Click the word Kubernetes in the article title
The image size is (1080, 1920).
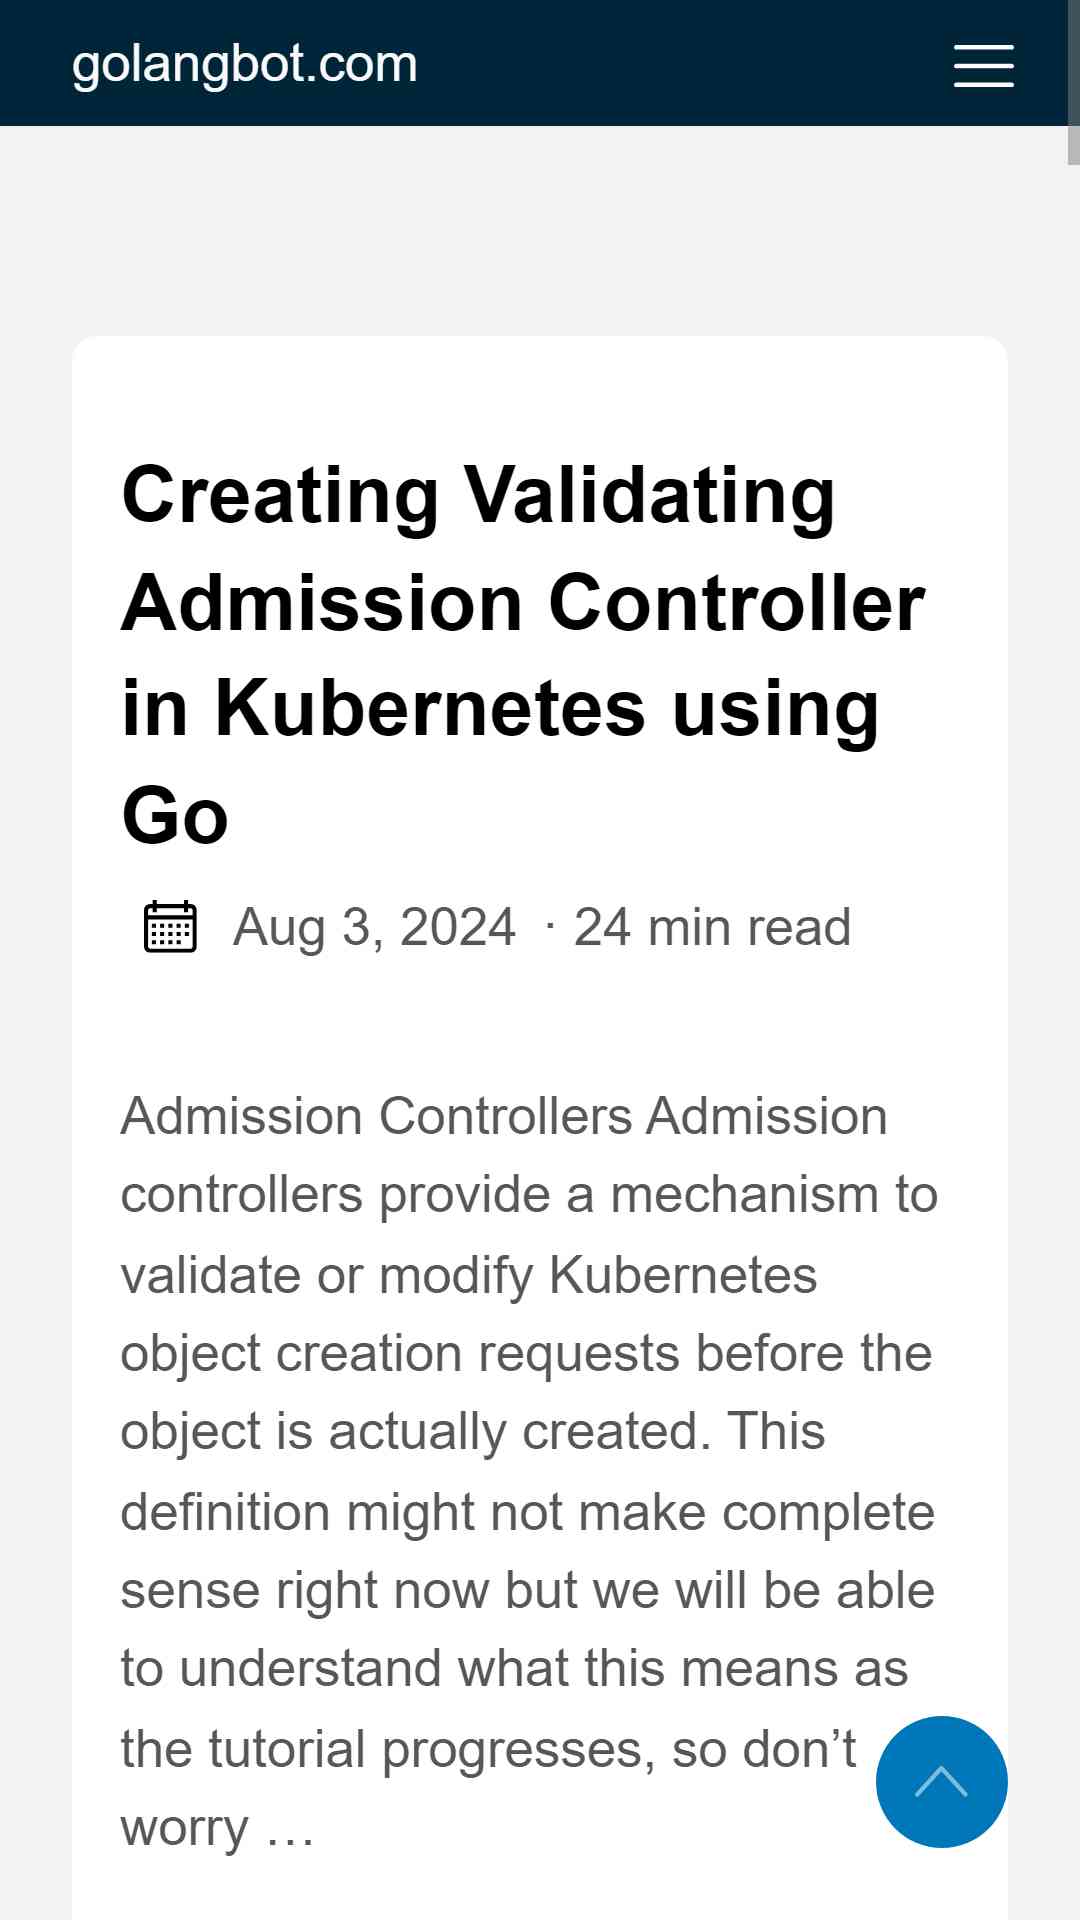[x=430, y=708]
